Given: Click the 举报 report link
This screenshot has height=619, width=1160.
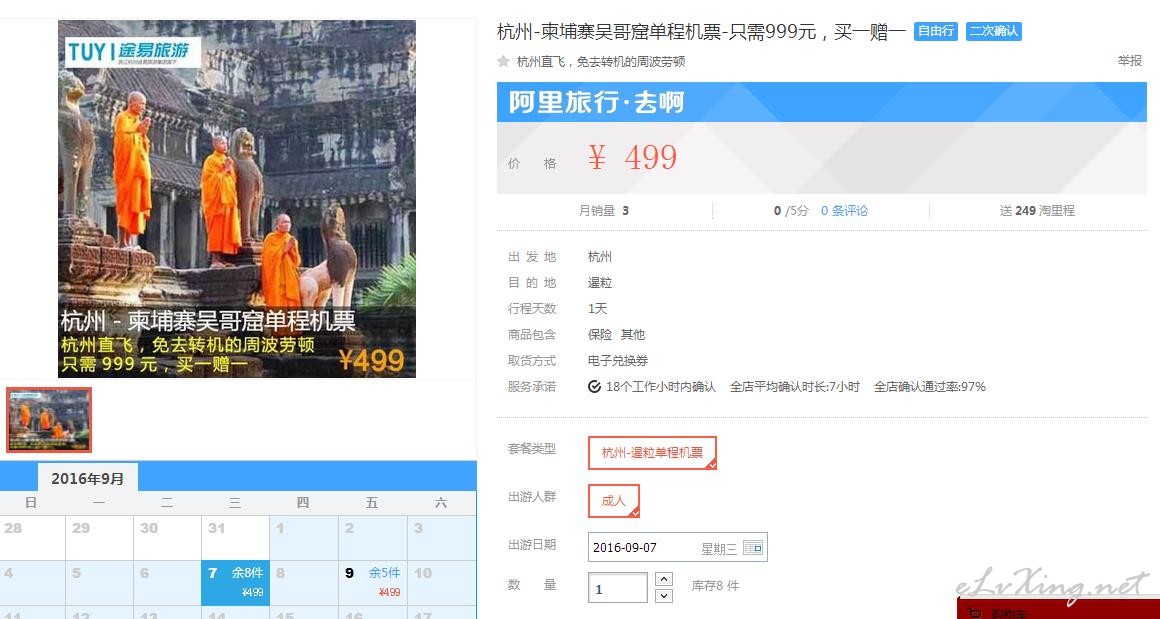Looking at the screenshot, I should [1130, 61].
